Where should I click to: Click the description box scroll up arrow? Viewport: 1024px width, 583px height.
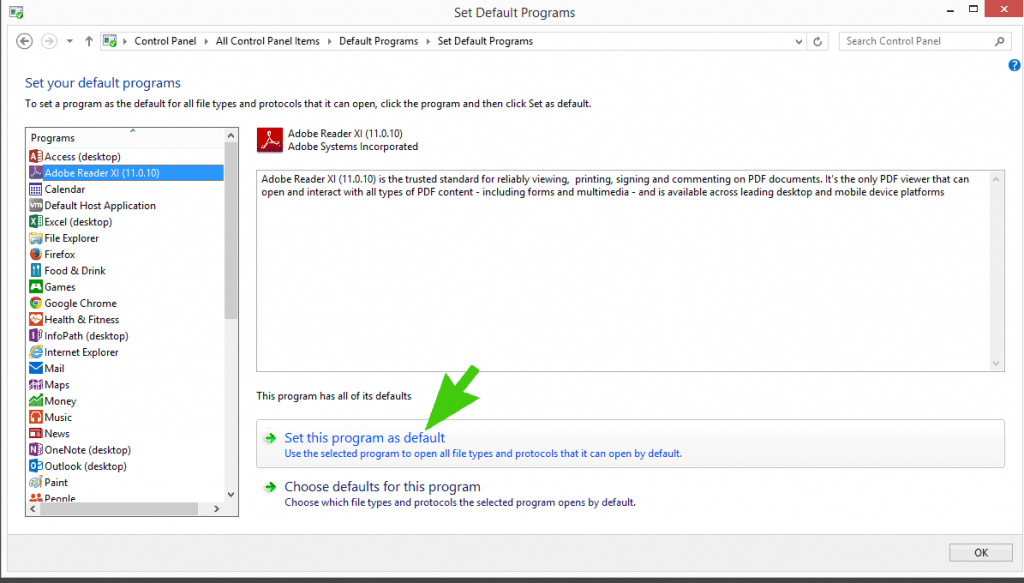tap(996, 179)
